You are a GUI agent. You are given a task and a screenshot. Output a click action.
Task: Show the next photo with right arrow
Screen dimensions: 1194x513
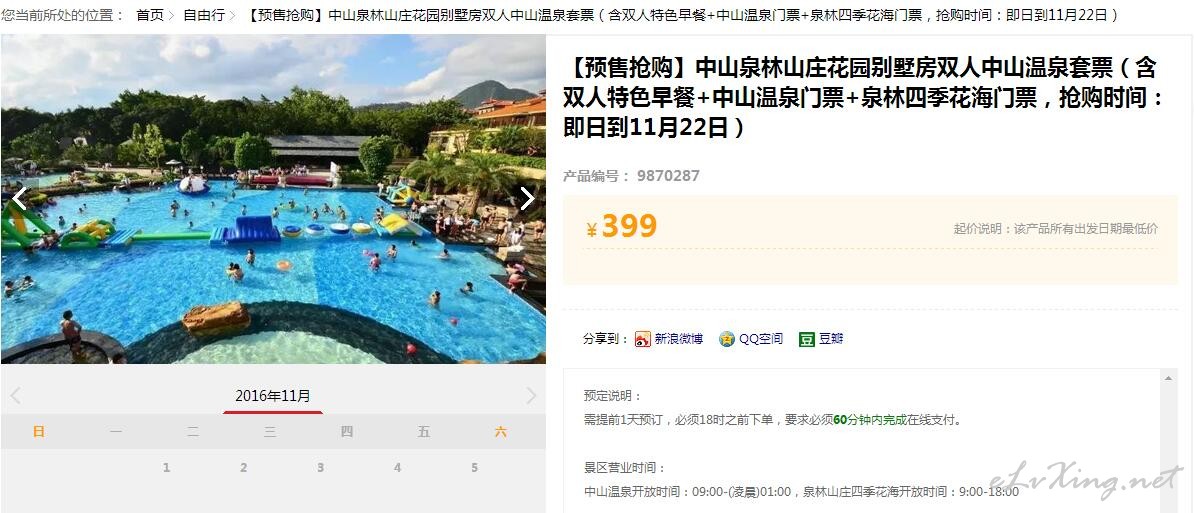[x=527, y=199]
